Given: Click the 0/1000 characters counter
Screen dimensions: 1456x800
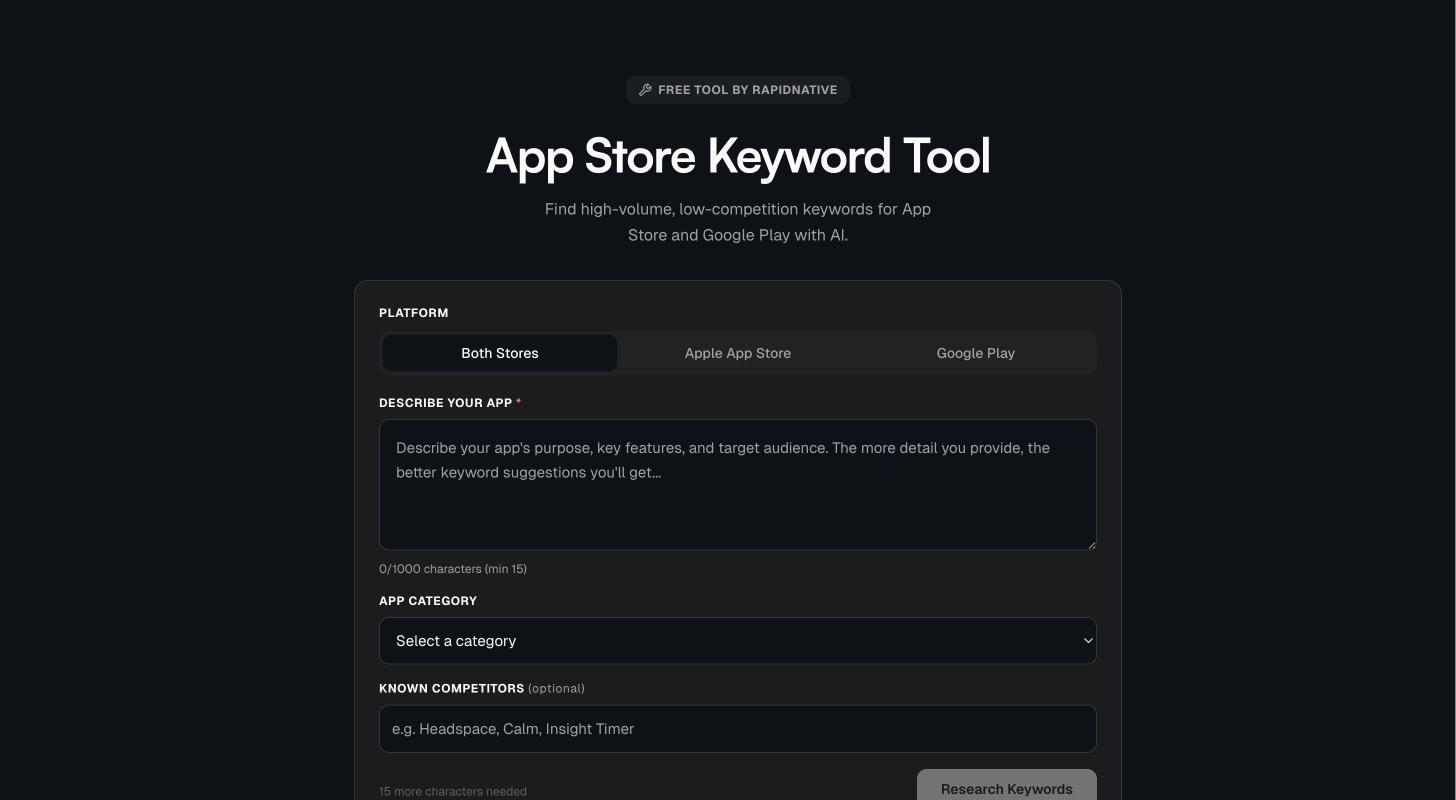Looking at the screenshot, I should [453, 569].
